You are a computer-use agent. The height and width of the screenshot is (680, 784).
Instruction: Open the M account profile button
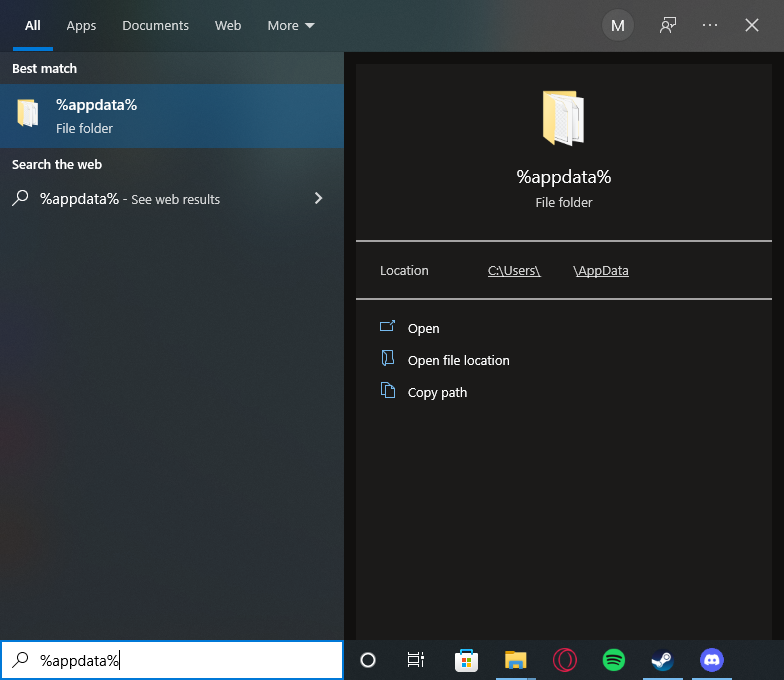pyautogui.click(x=618, y=25)
